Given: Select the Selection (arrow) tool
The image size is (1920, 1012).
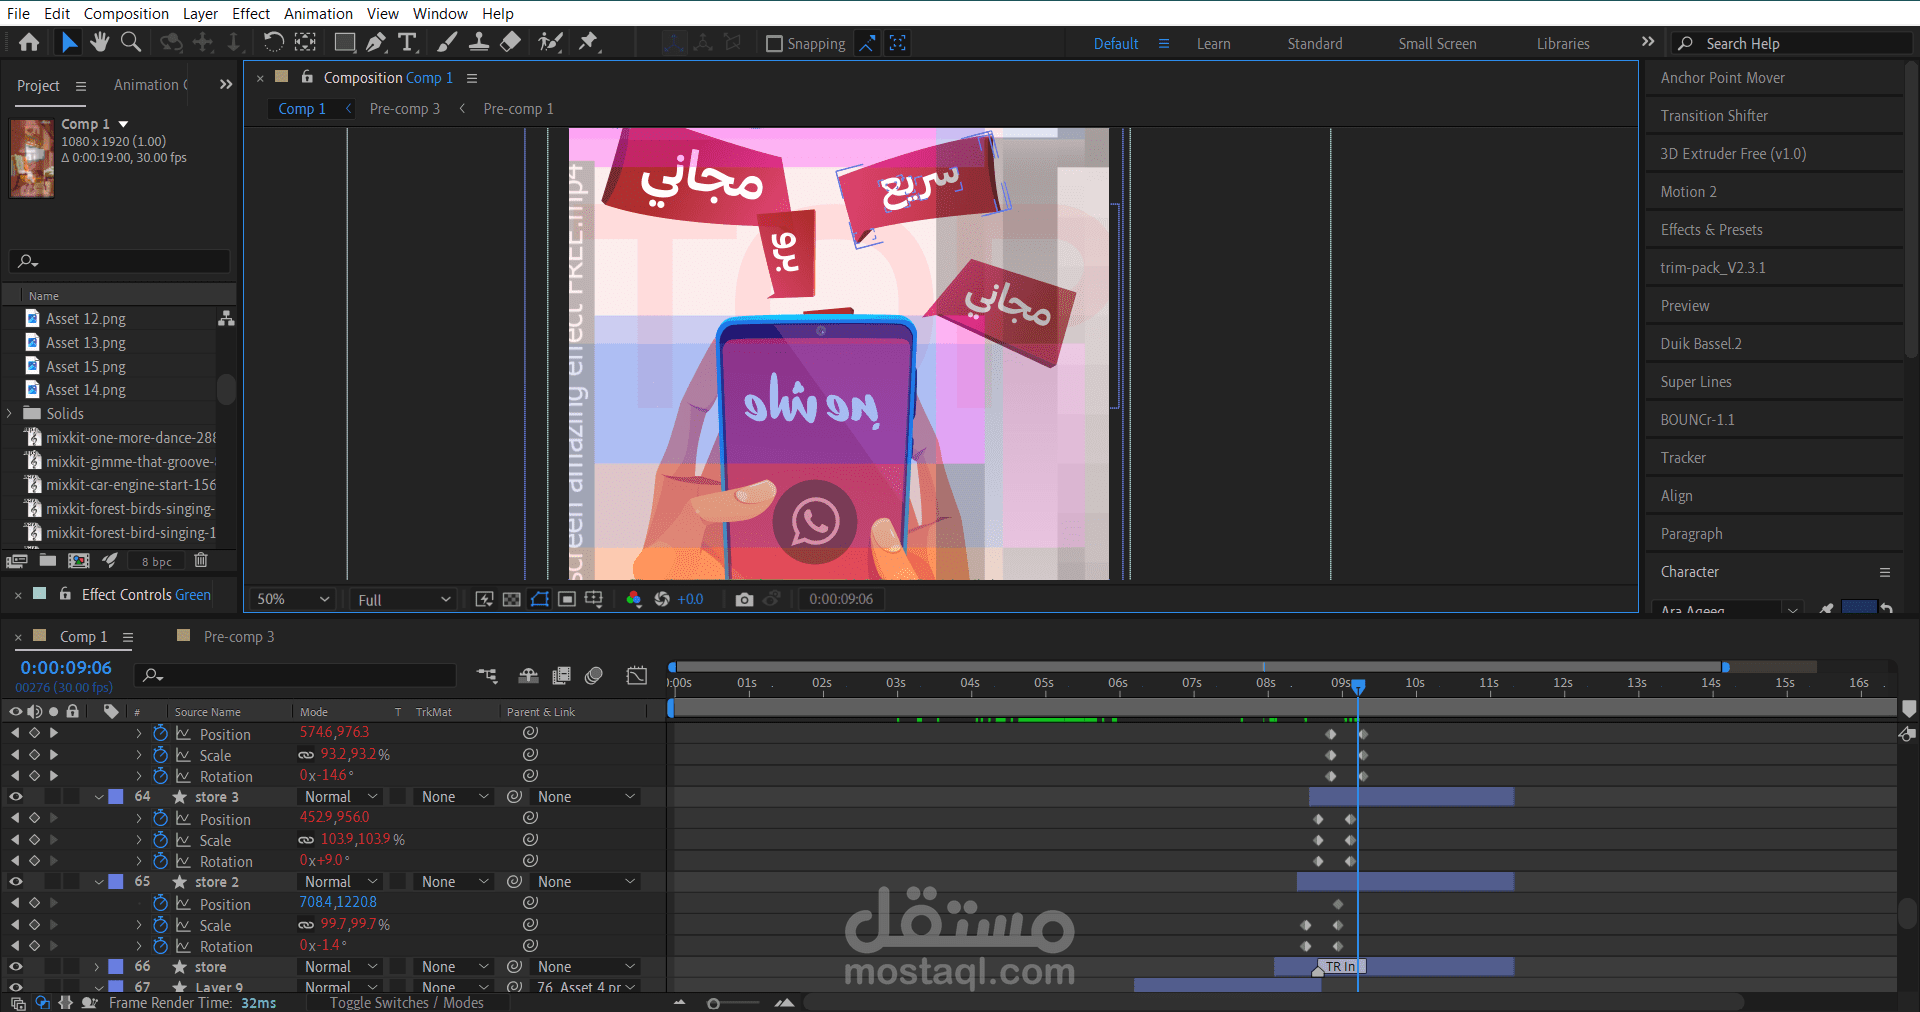Looking at the screenshot, I should click(x=68, y=42).
